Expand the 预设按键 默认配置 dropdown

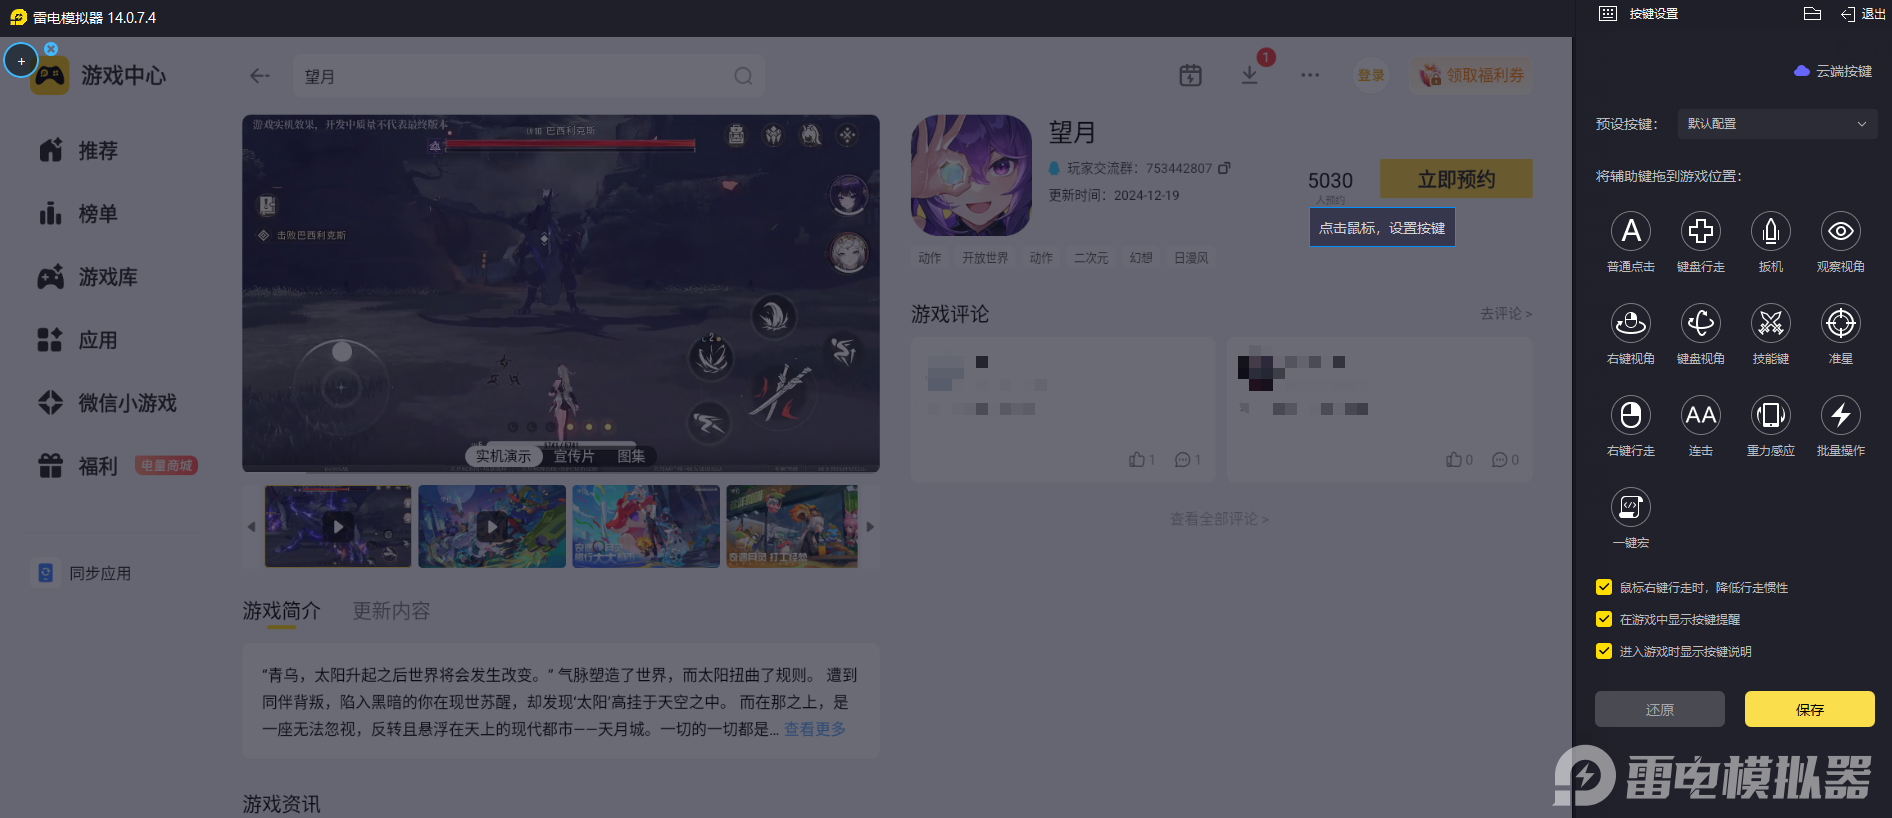pos(1777,124)
